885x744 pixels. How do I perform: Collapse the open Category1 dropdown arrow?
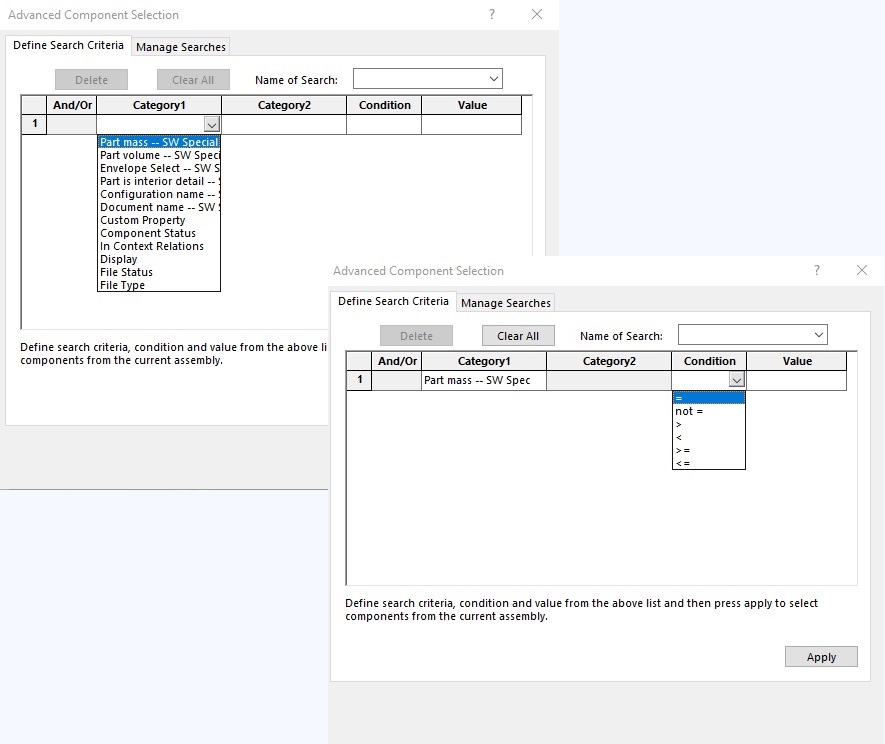point(211,125)
